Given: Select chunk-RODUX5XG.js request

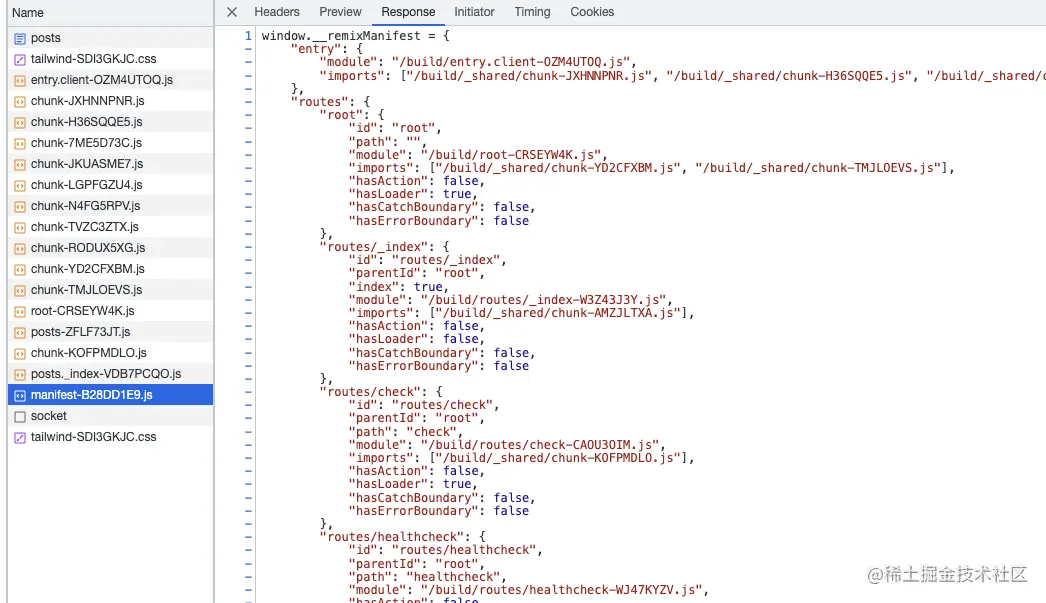Looking at the screenshot, I should pyautogui.click(x=111, y=248).
